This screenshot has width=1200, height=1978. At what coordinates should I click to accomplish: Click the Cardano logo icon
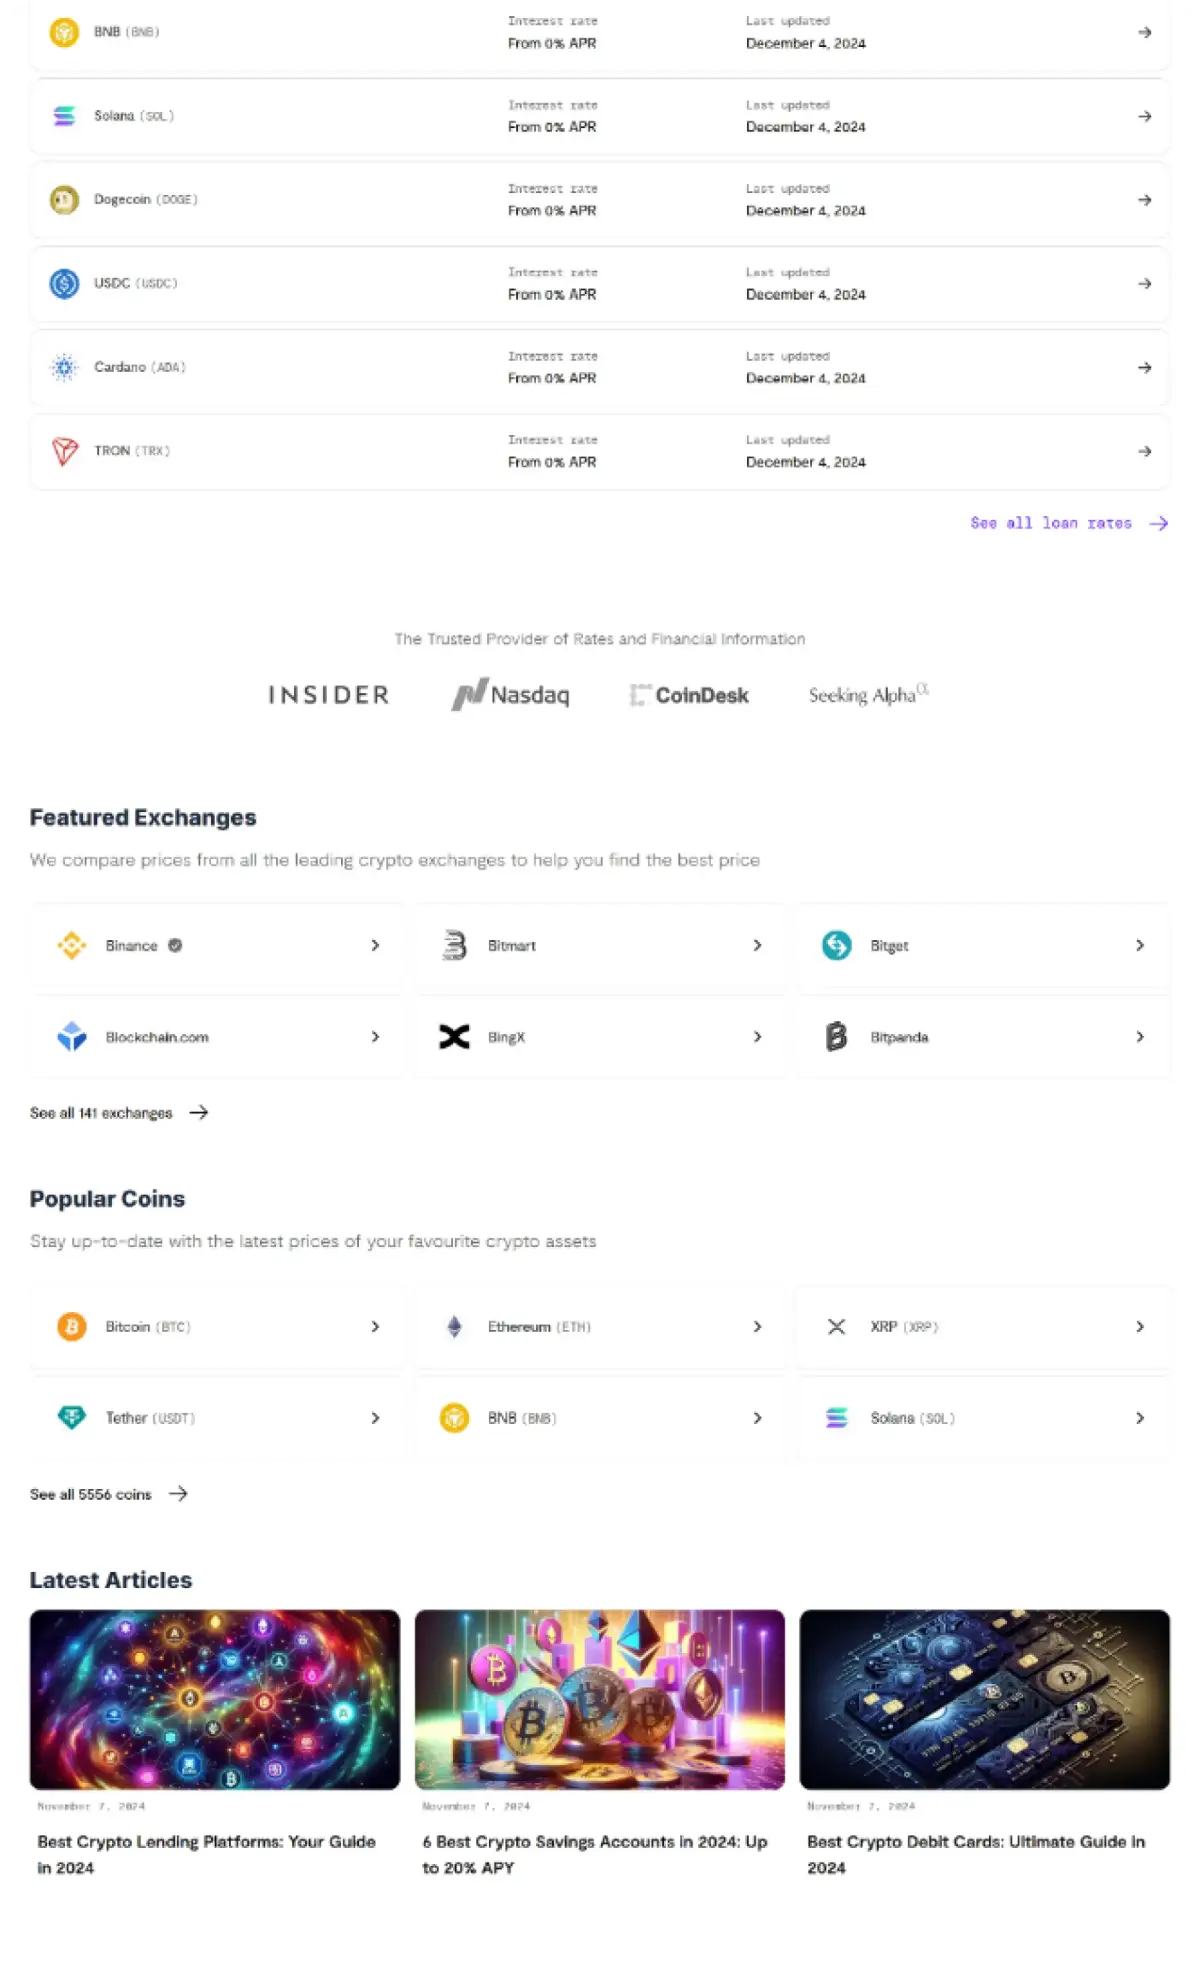click(x=64, y=367)
